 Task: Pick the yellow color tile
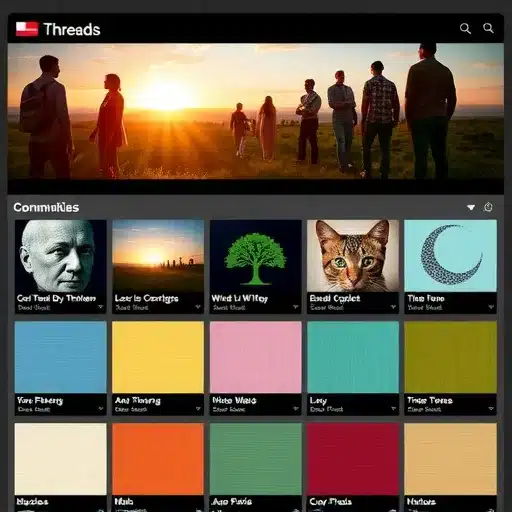coord(158,357)
